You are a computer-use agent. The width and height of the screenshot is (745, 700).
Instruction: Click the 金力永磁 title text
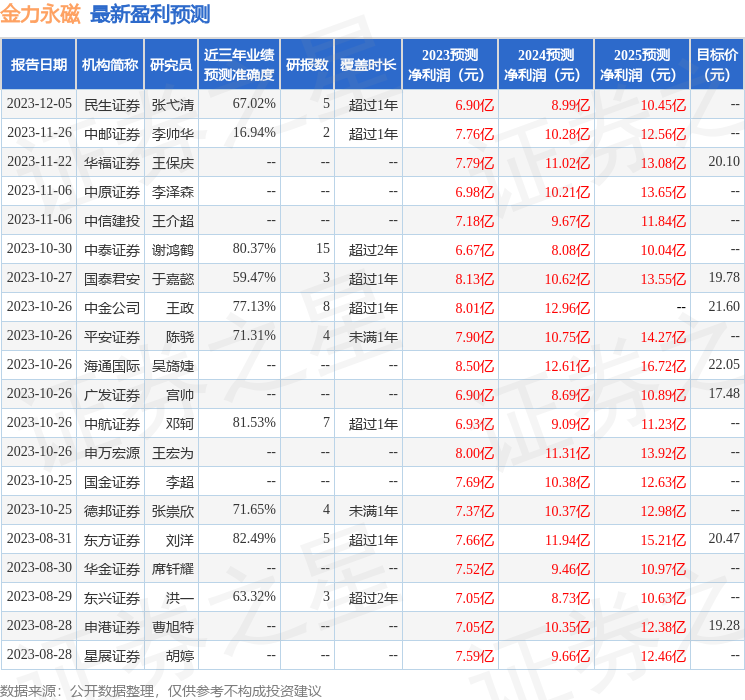[41, 14]
